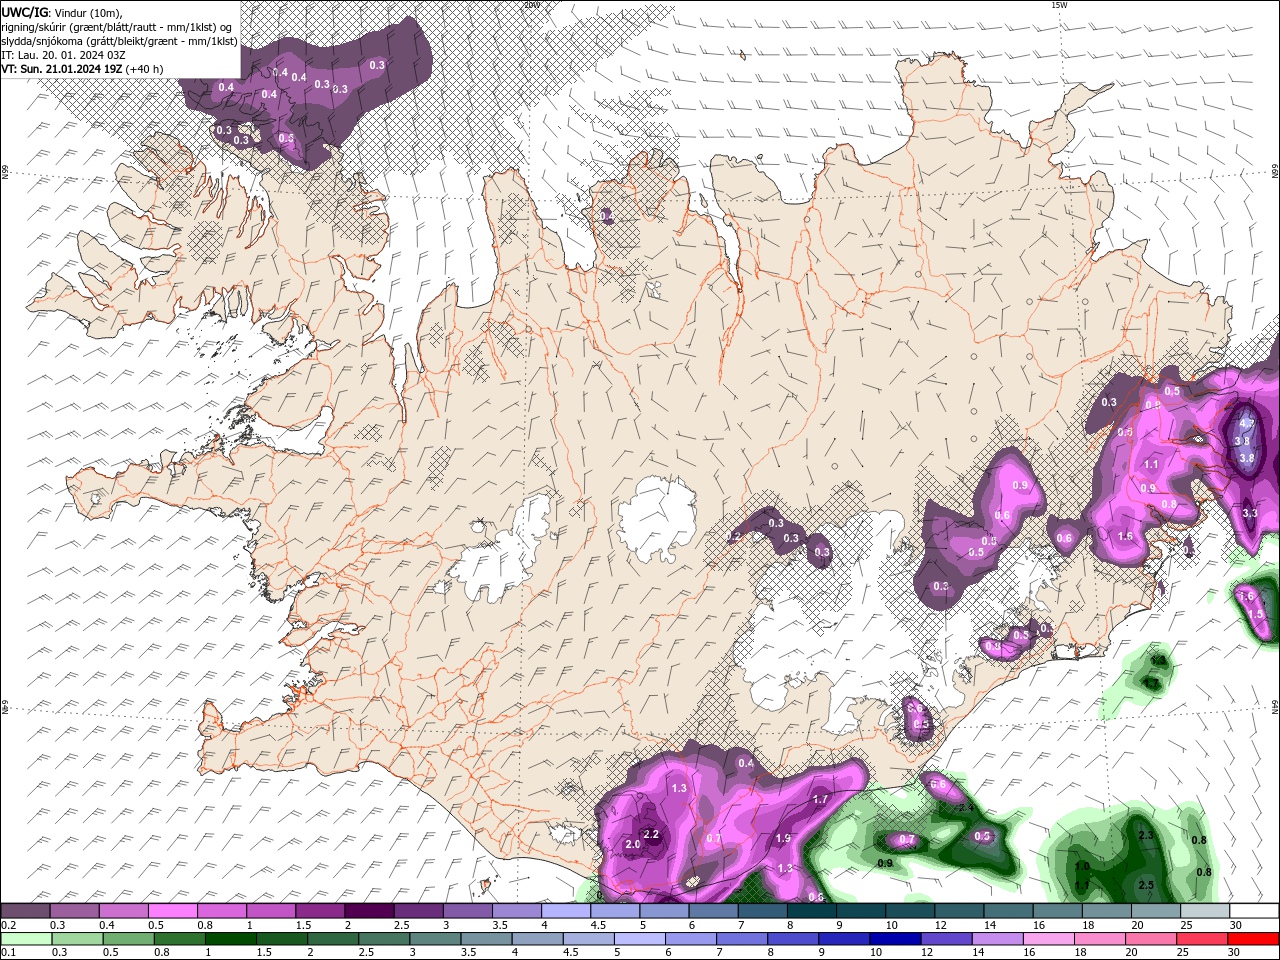
Task: Click the '20W' longitude label at the top
Action: pos(531,5)
